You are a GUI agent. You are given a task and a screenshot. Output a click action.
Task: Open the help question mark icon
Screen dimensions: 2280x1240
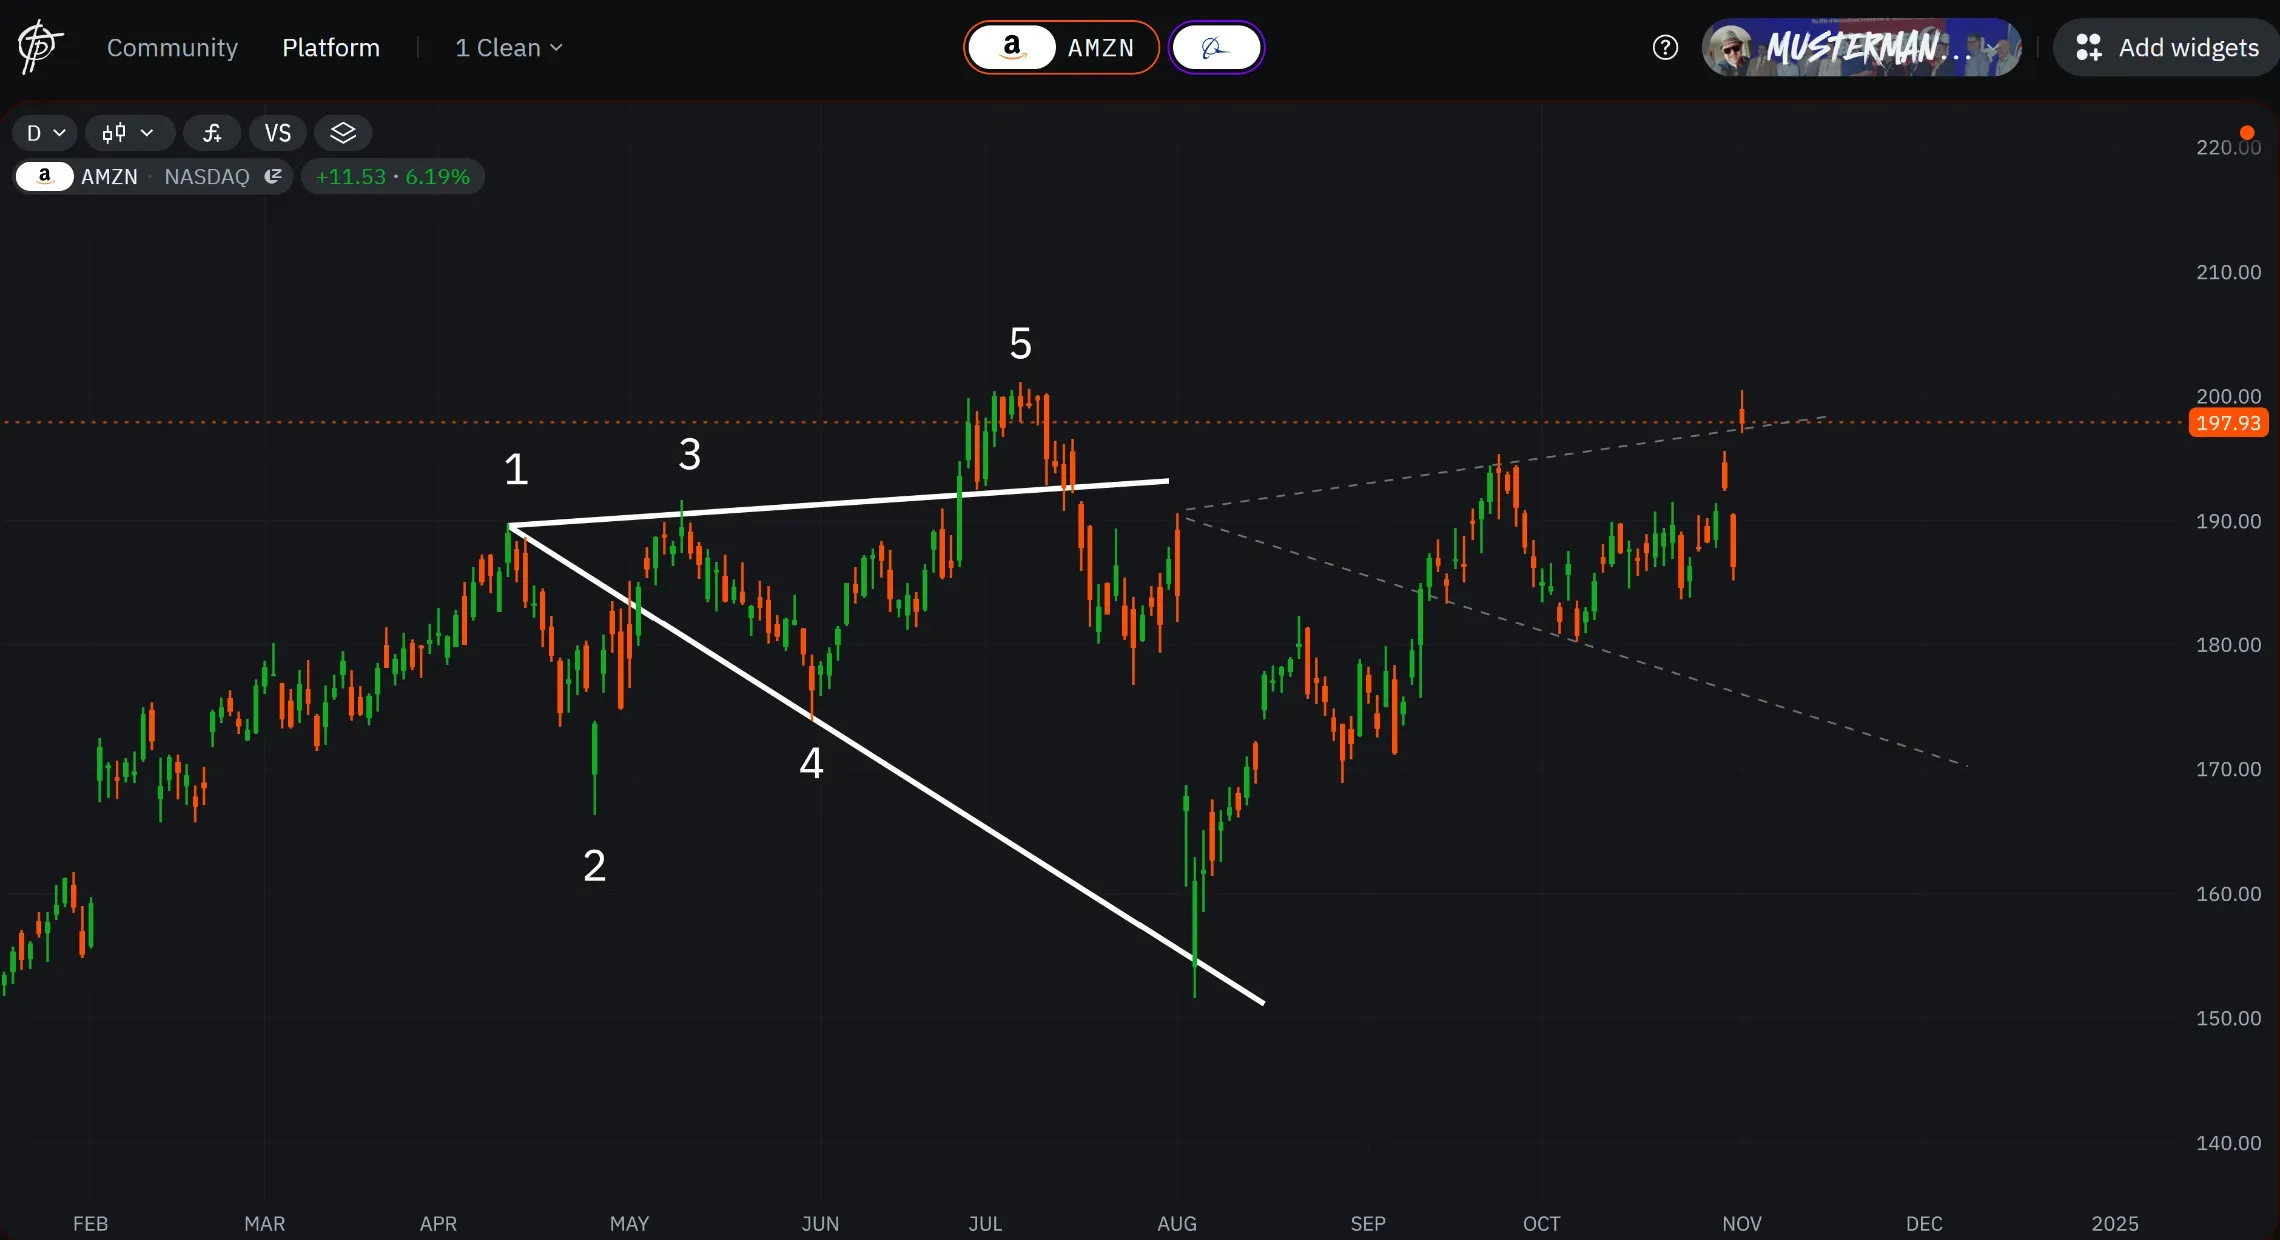[1665, 47]
